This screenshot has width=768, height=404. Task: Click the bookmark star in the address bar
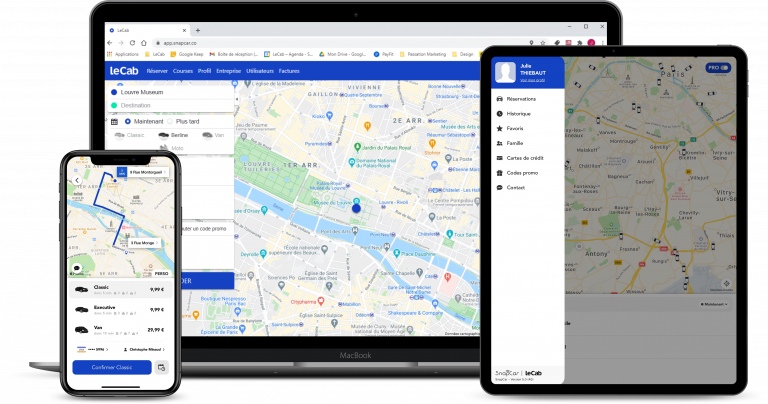pyautogui.click(x=543, y=43)
